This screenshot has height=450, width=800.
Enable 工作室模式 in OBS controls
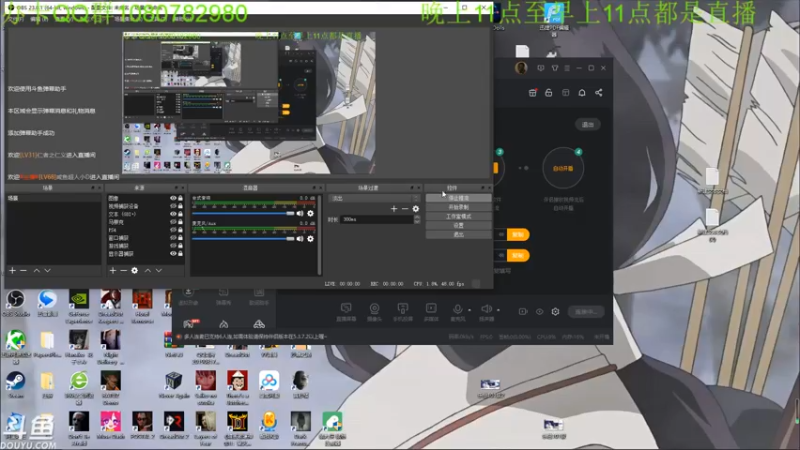[459, 216]
